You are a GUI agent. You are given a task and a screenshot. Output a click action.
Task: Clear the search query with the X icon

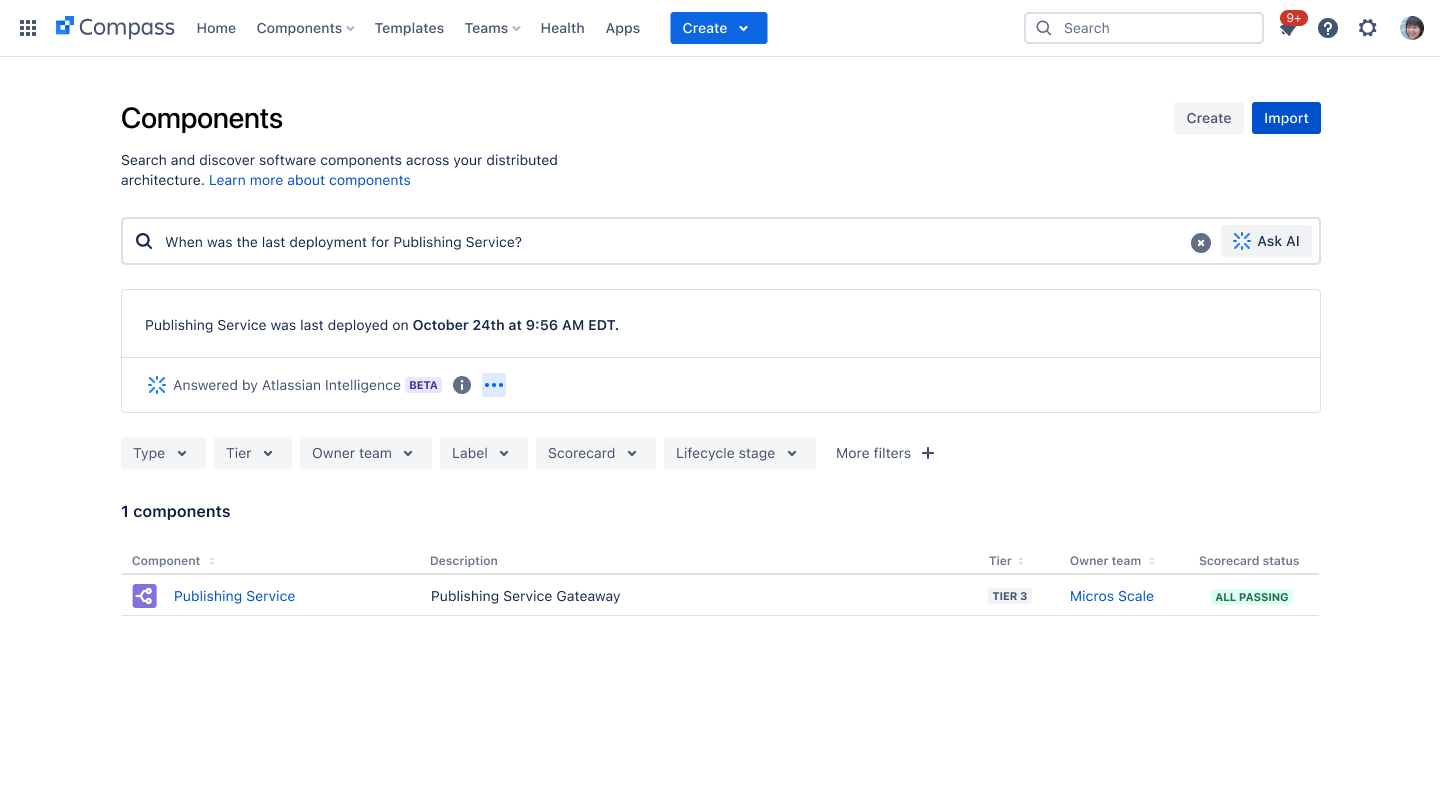[x=1200, y=242]
